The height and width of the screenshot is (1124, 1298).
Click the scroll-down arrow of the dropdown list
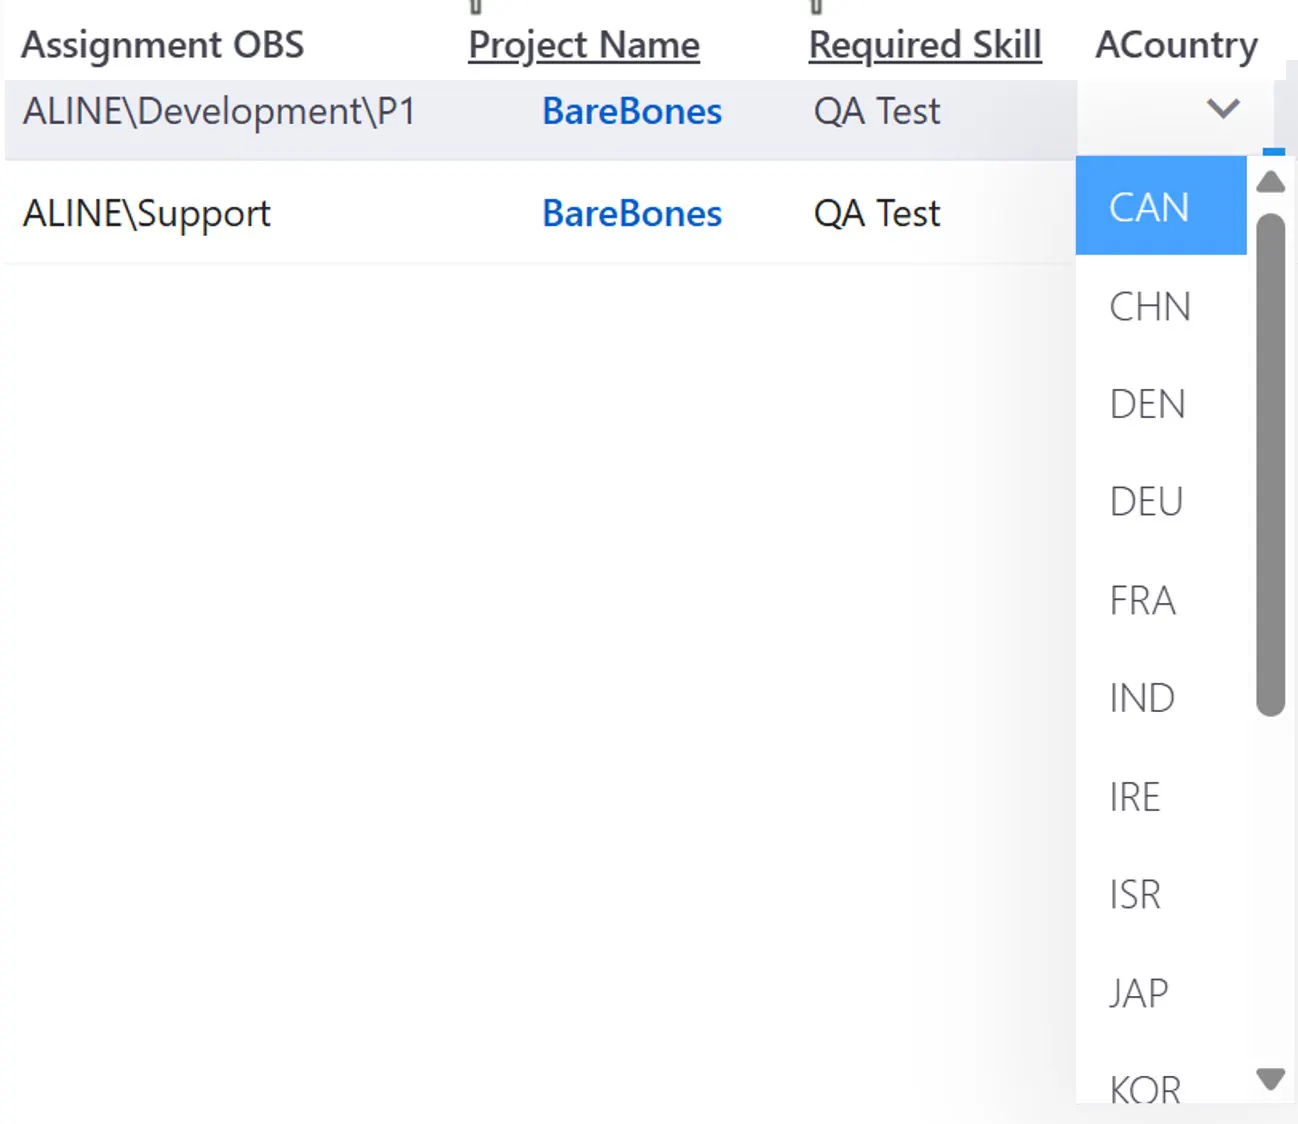(x=1270, y=1079)
